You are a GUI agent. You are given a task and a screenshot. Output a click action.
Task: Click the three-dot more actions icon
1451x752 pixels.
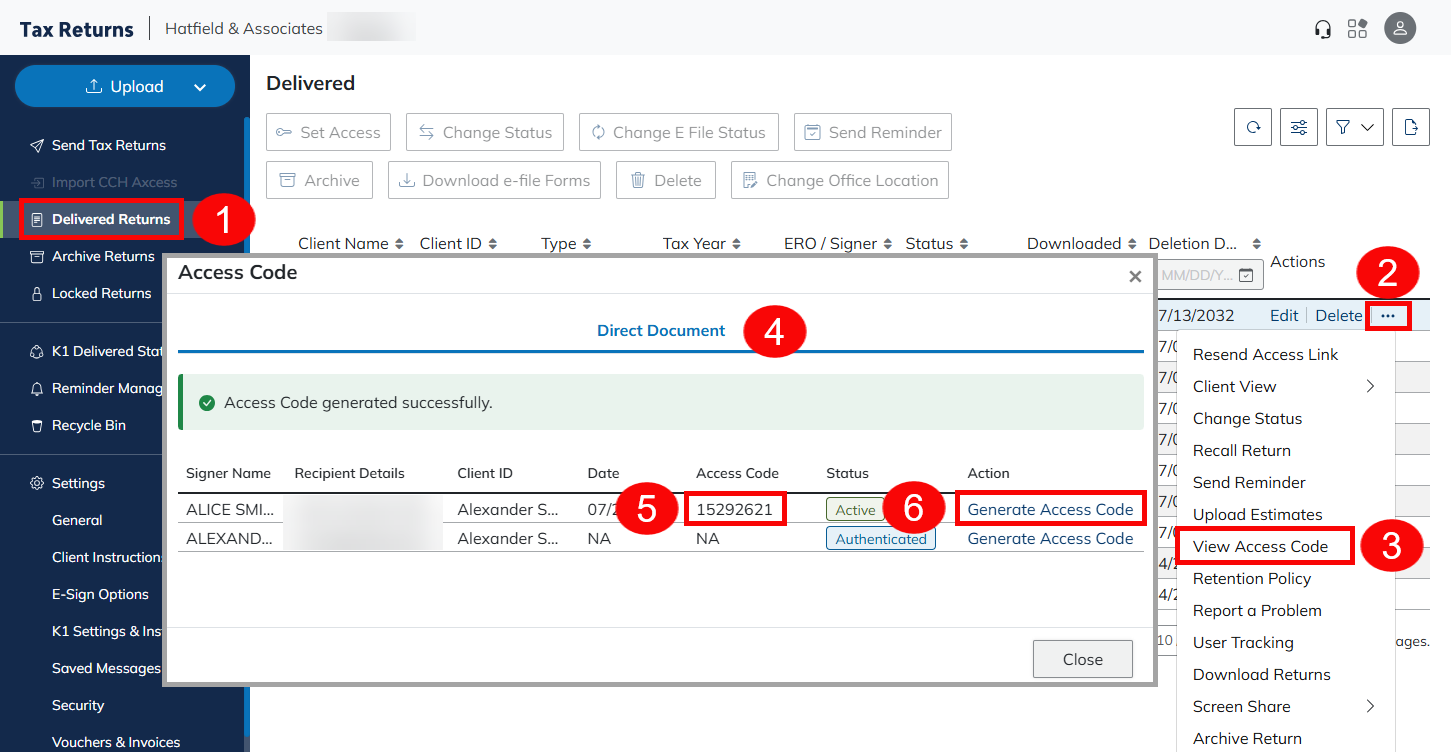[x=1388, y=315]
